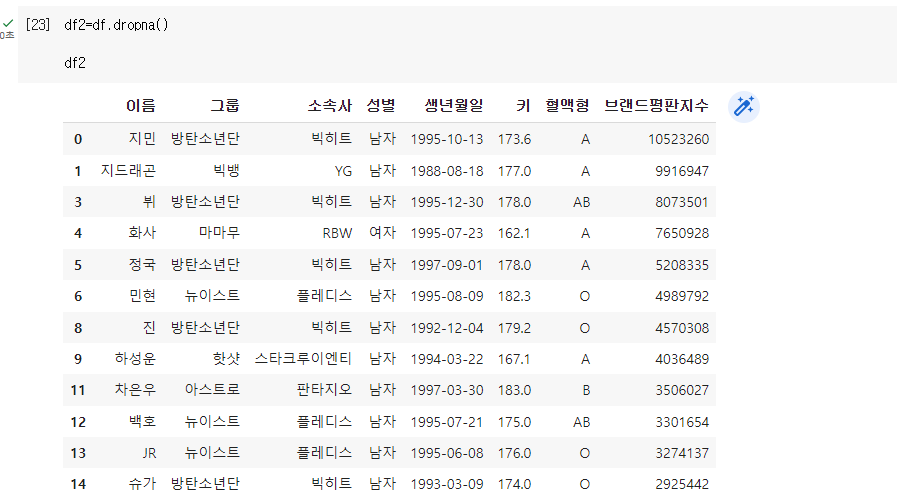Click the brand index value 2925442
Viewport: 901px width, 499px height.
coord(682,485)
